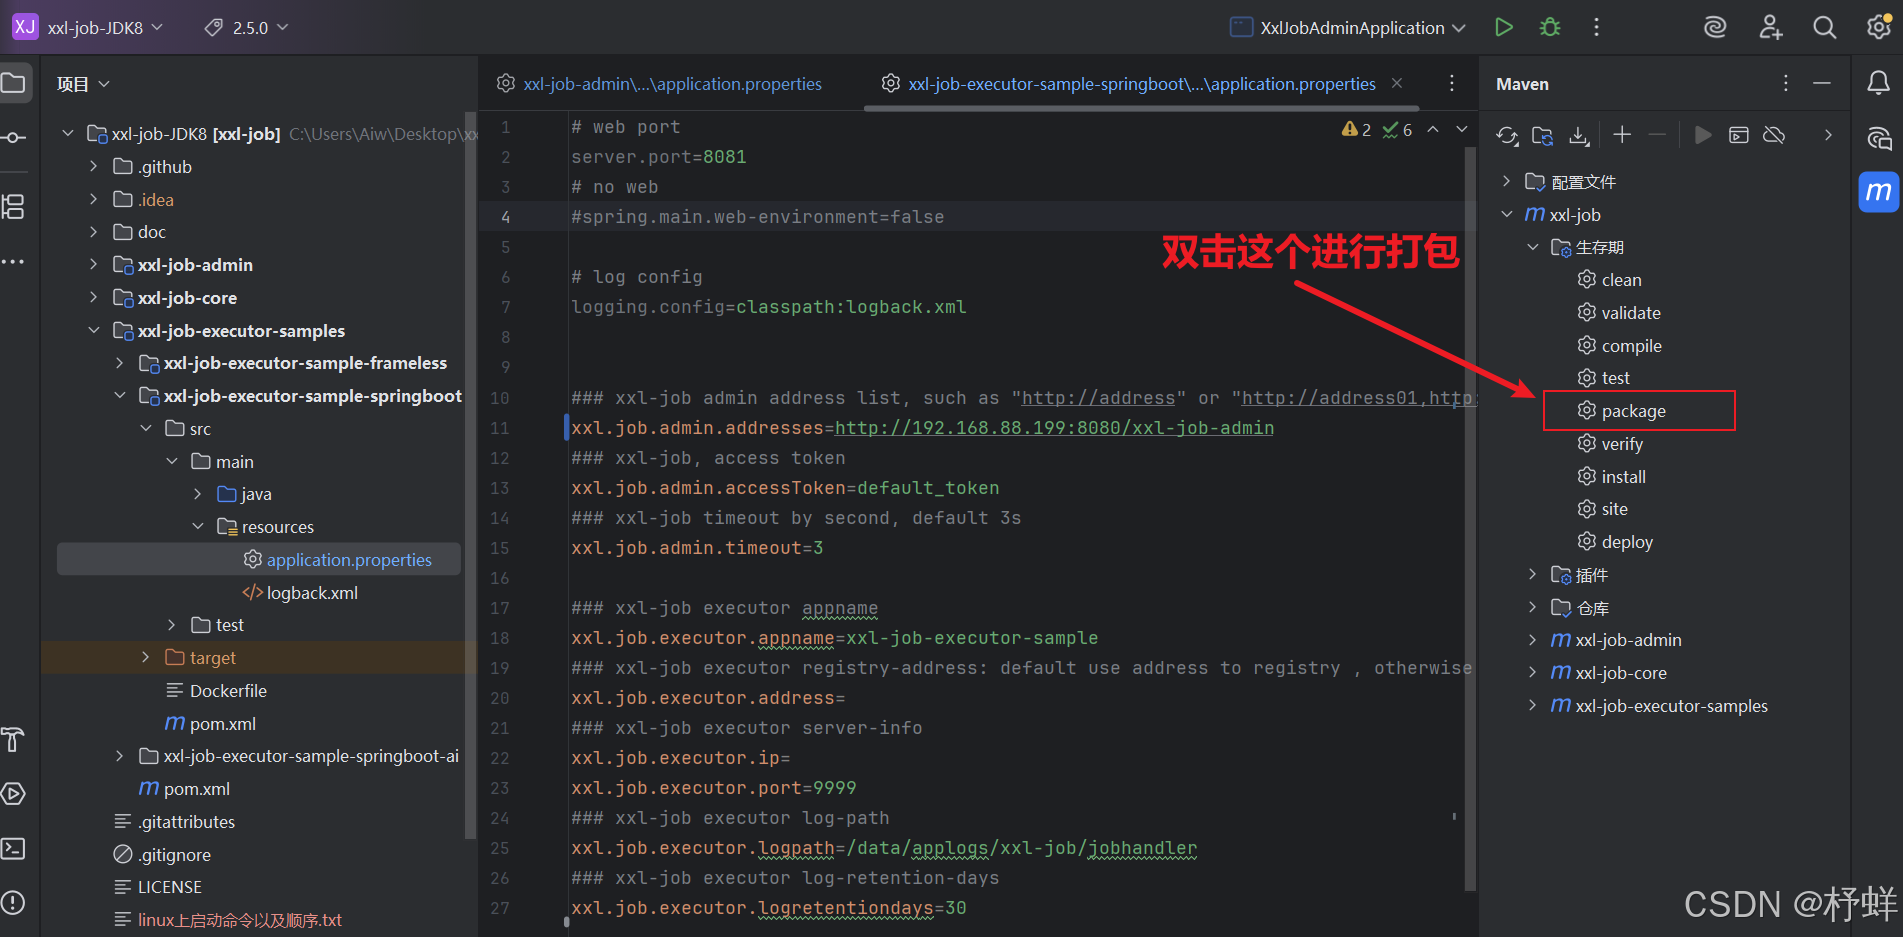
Task: Execute Maven goal icon
Action: point(1739,134)
